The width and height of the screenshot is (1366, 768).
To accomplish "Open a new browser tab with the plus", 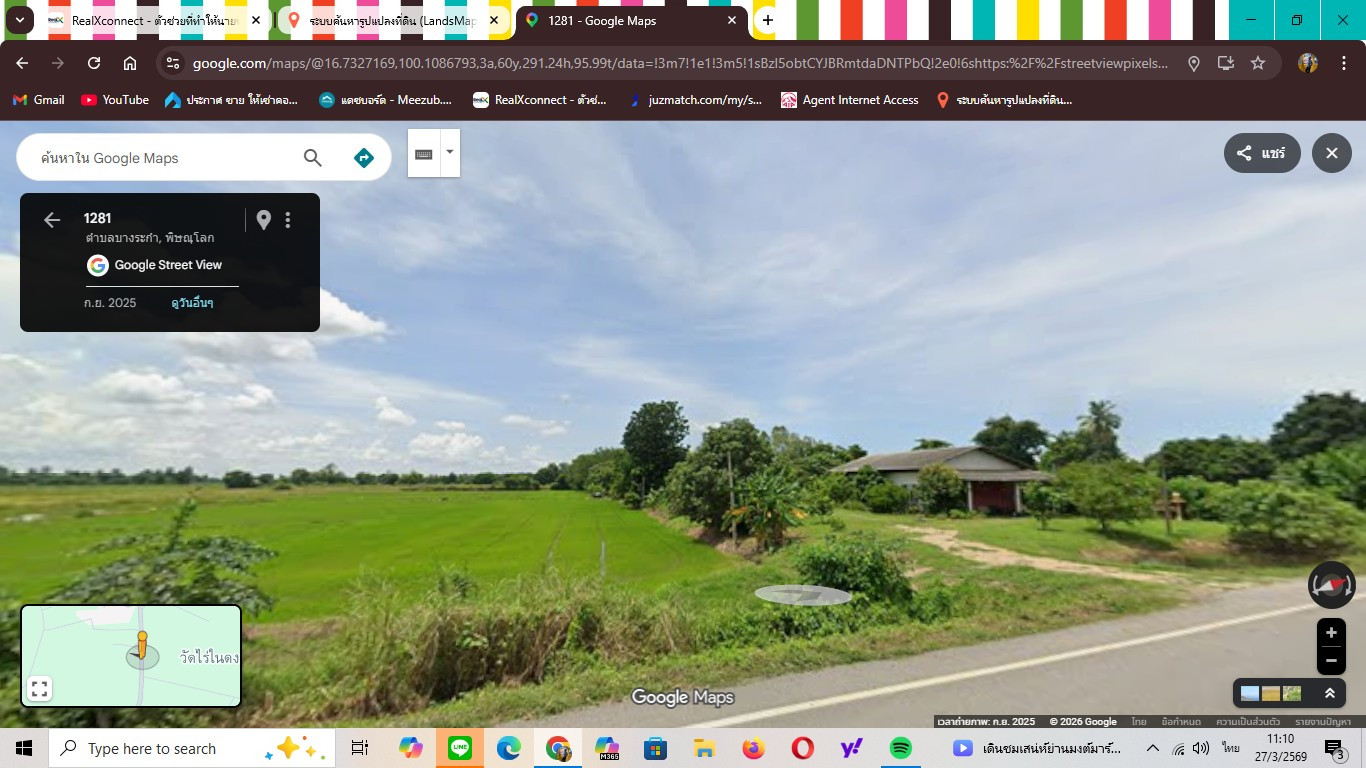I will (x=767, y=20).
